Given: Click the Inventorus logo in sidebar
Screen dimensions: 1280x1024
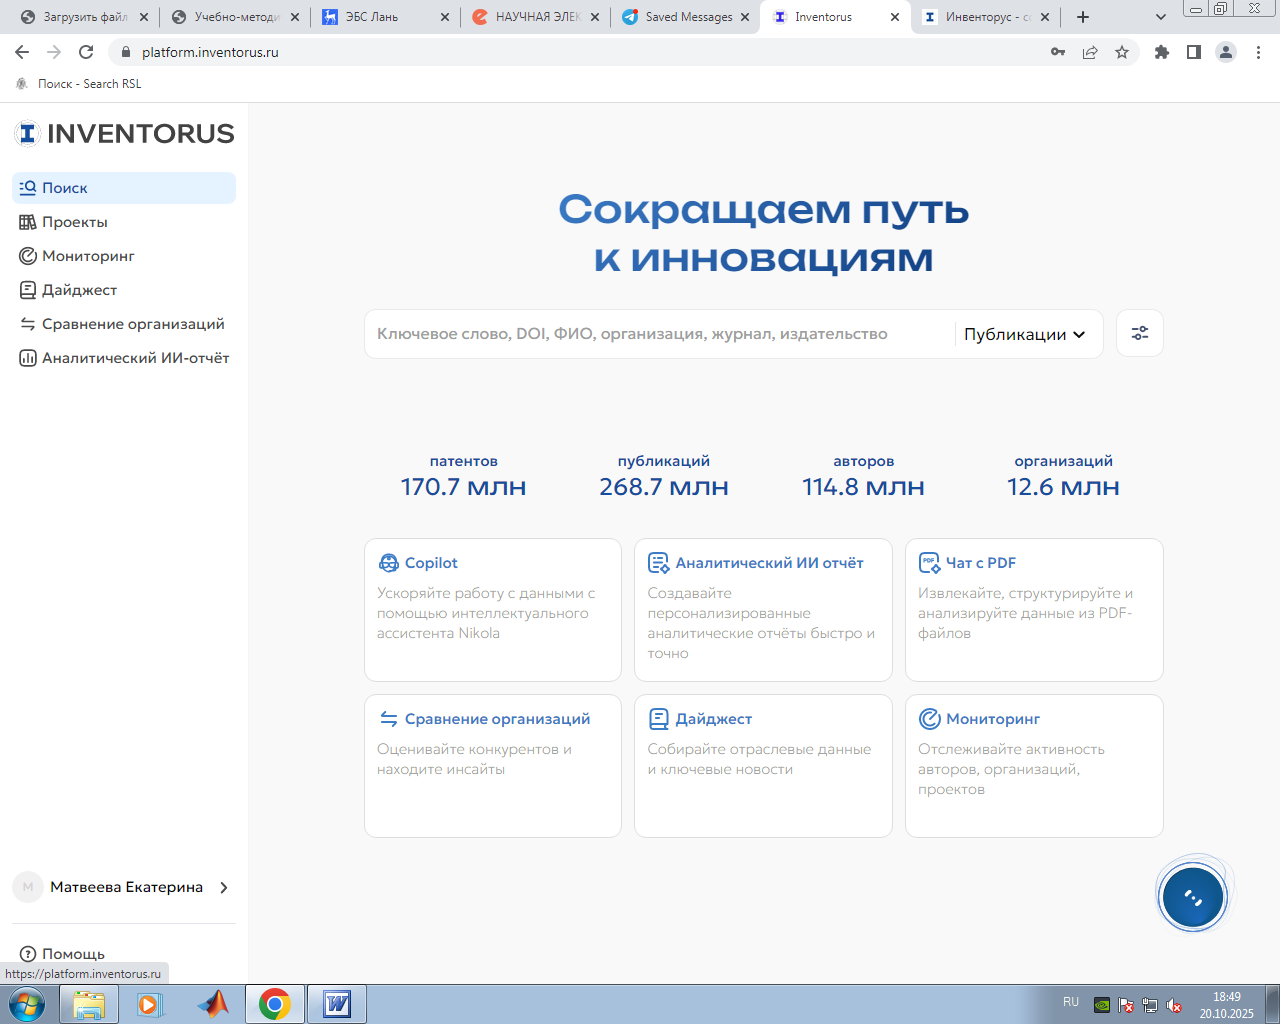Looking at the screenshot, I should [125, 134].
